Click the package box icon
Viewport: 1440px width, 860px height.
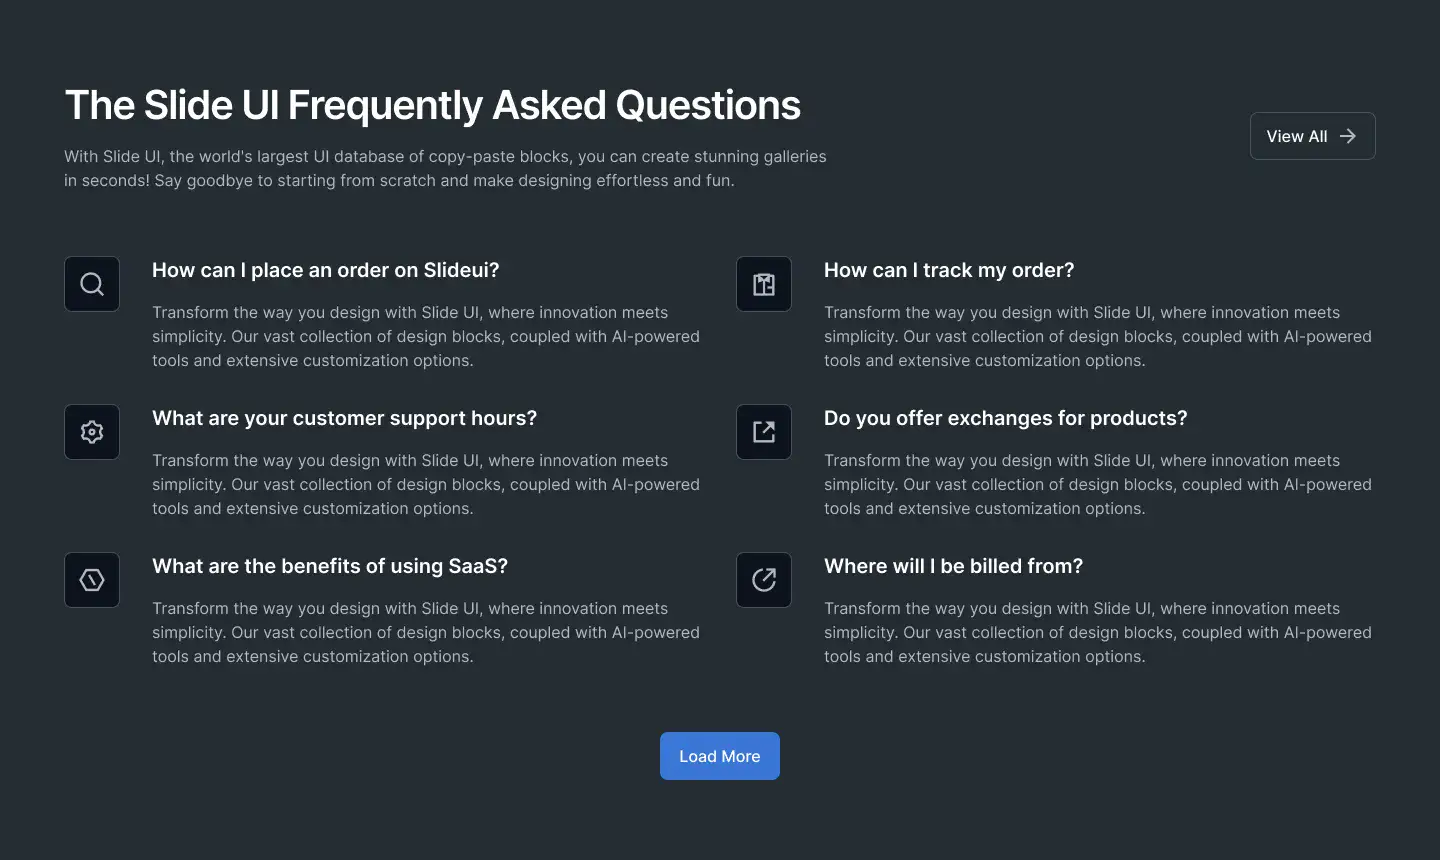(764, 284)
